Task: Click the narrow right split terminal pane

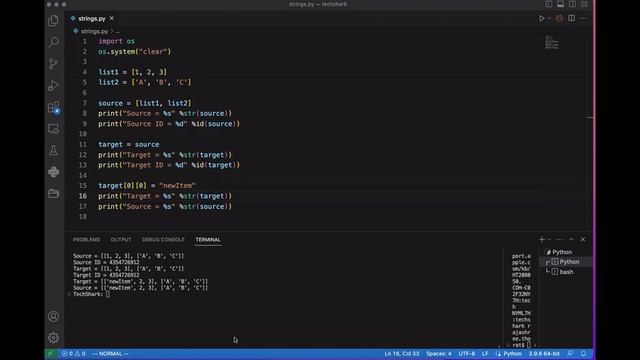Action: coord(521,300)
